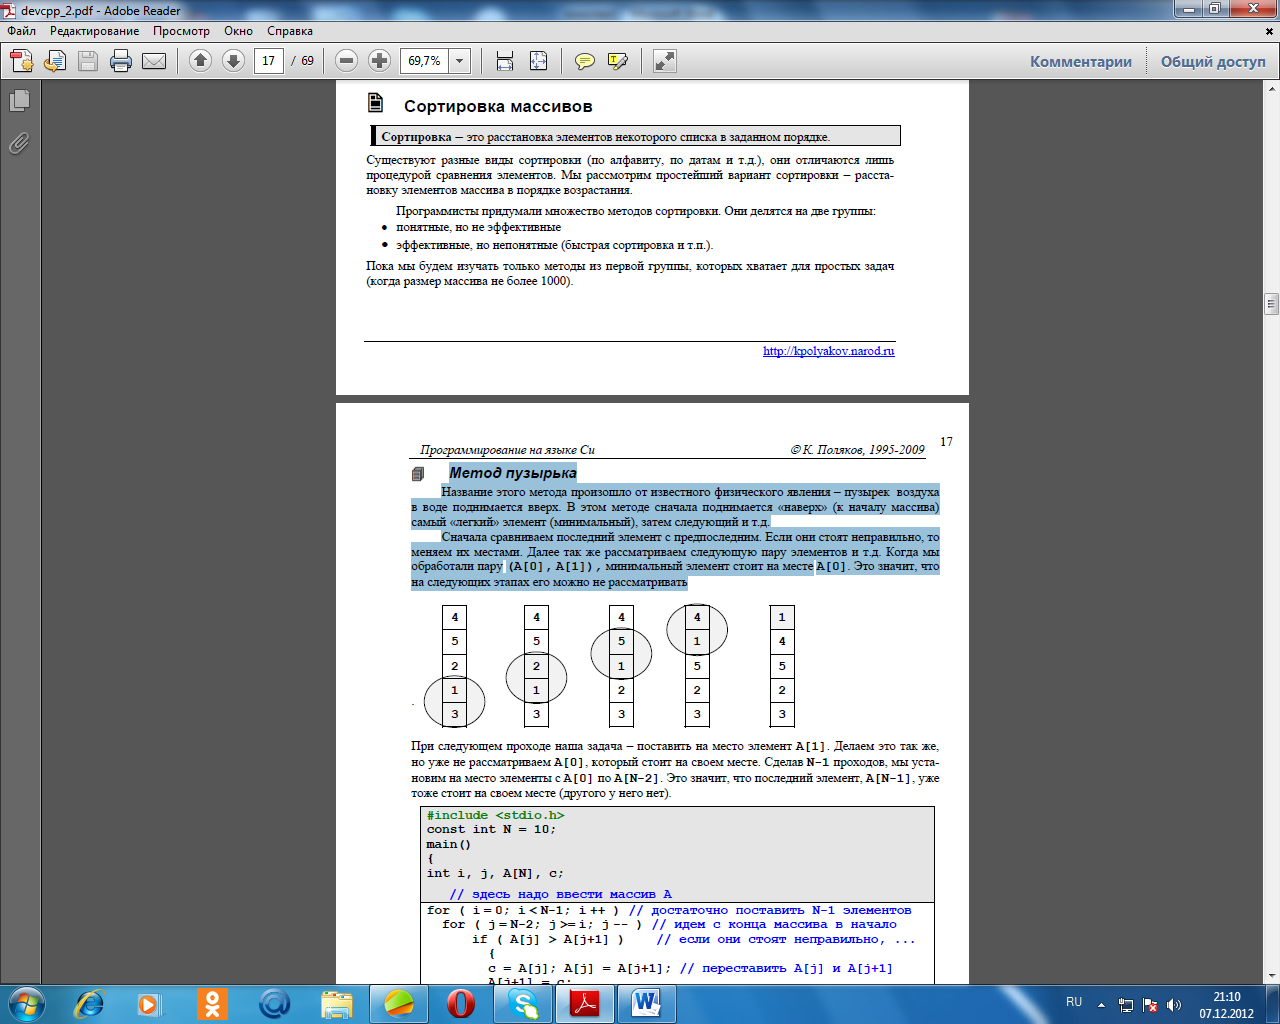This screenshot has height=1024, width=1280.
Task: Select the highlight text tool
Action: pyautogui.click(x=618, y=61)
